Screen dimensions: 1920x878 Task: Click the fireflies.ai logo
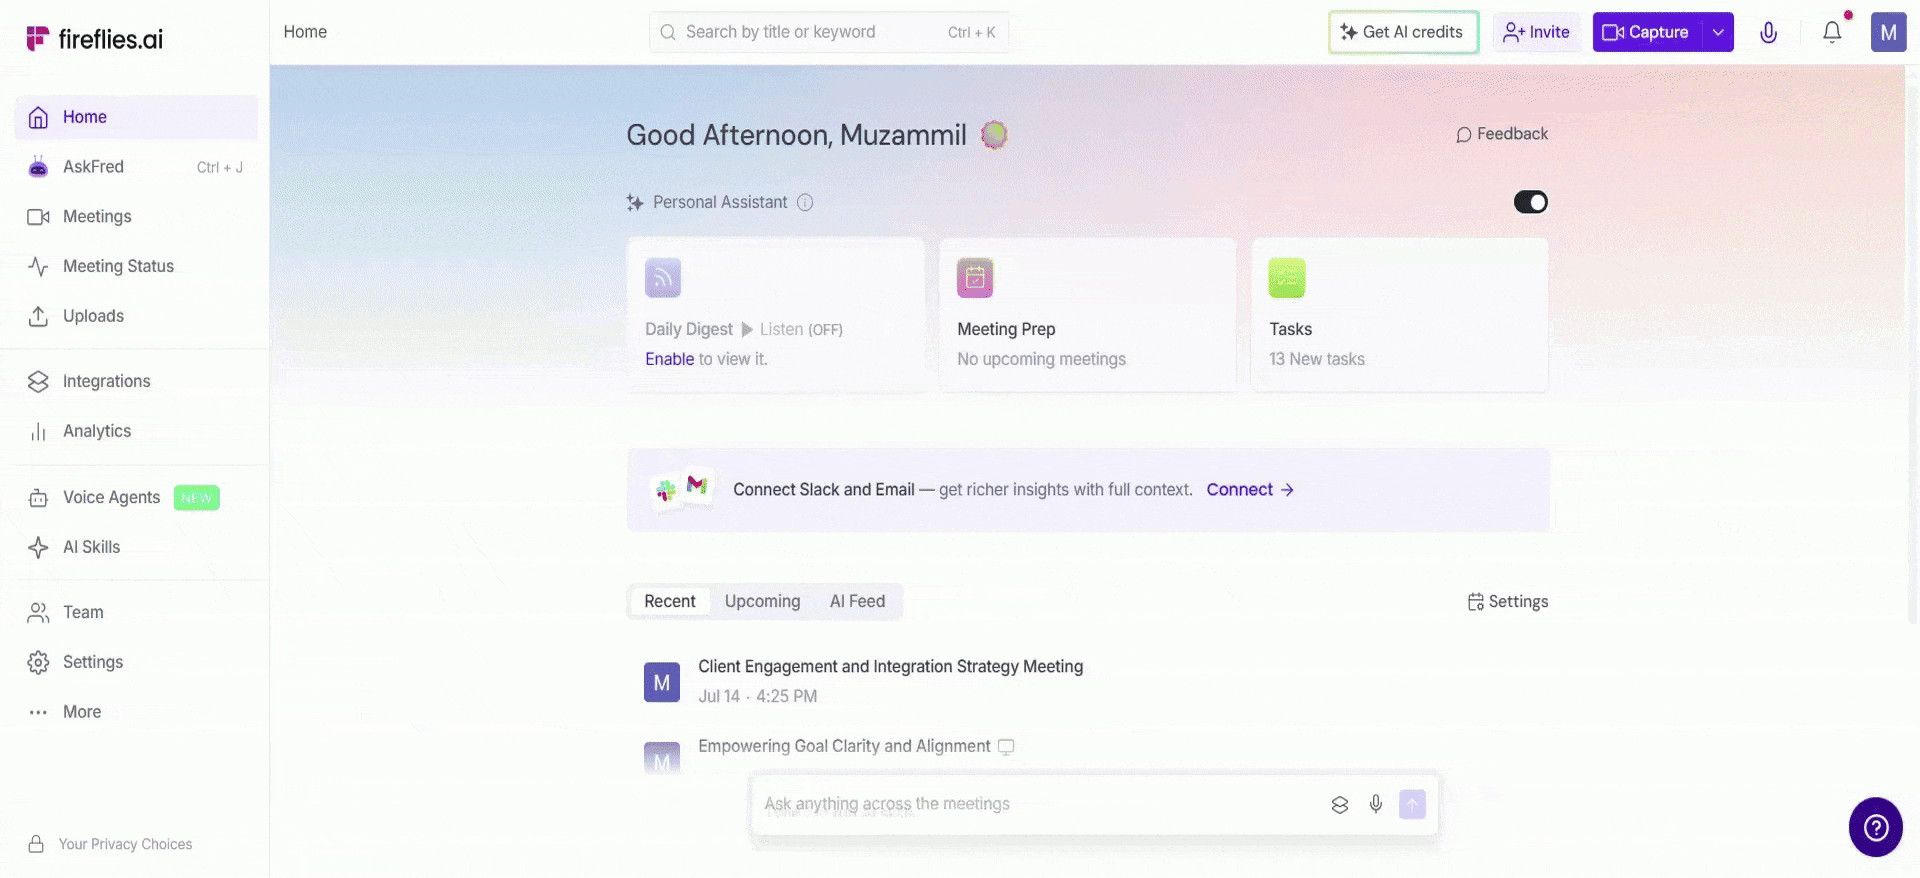pos(94,39)
